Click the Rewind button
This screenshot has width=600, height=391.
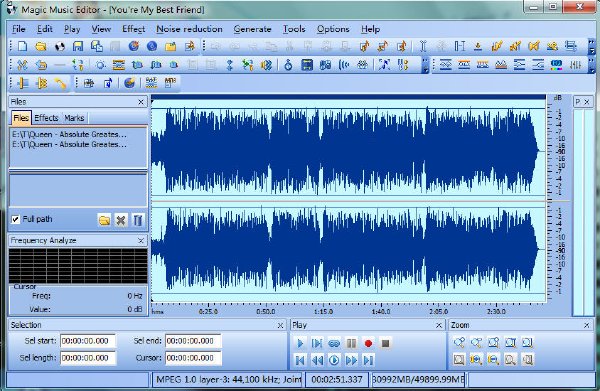click(x=317, y=360)
